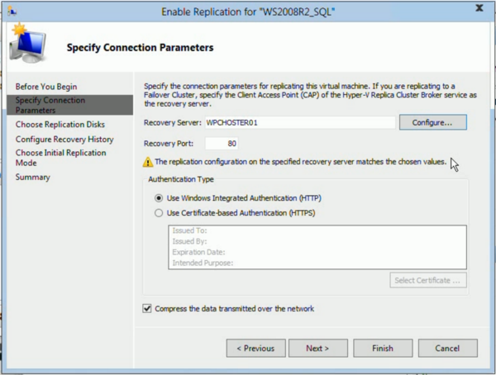Screen dimensions: 496x375
Task: Click the Specify Connection Parameters heading
Action: pyautogui.click(x=140, y=48)
